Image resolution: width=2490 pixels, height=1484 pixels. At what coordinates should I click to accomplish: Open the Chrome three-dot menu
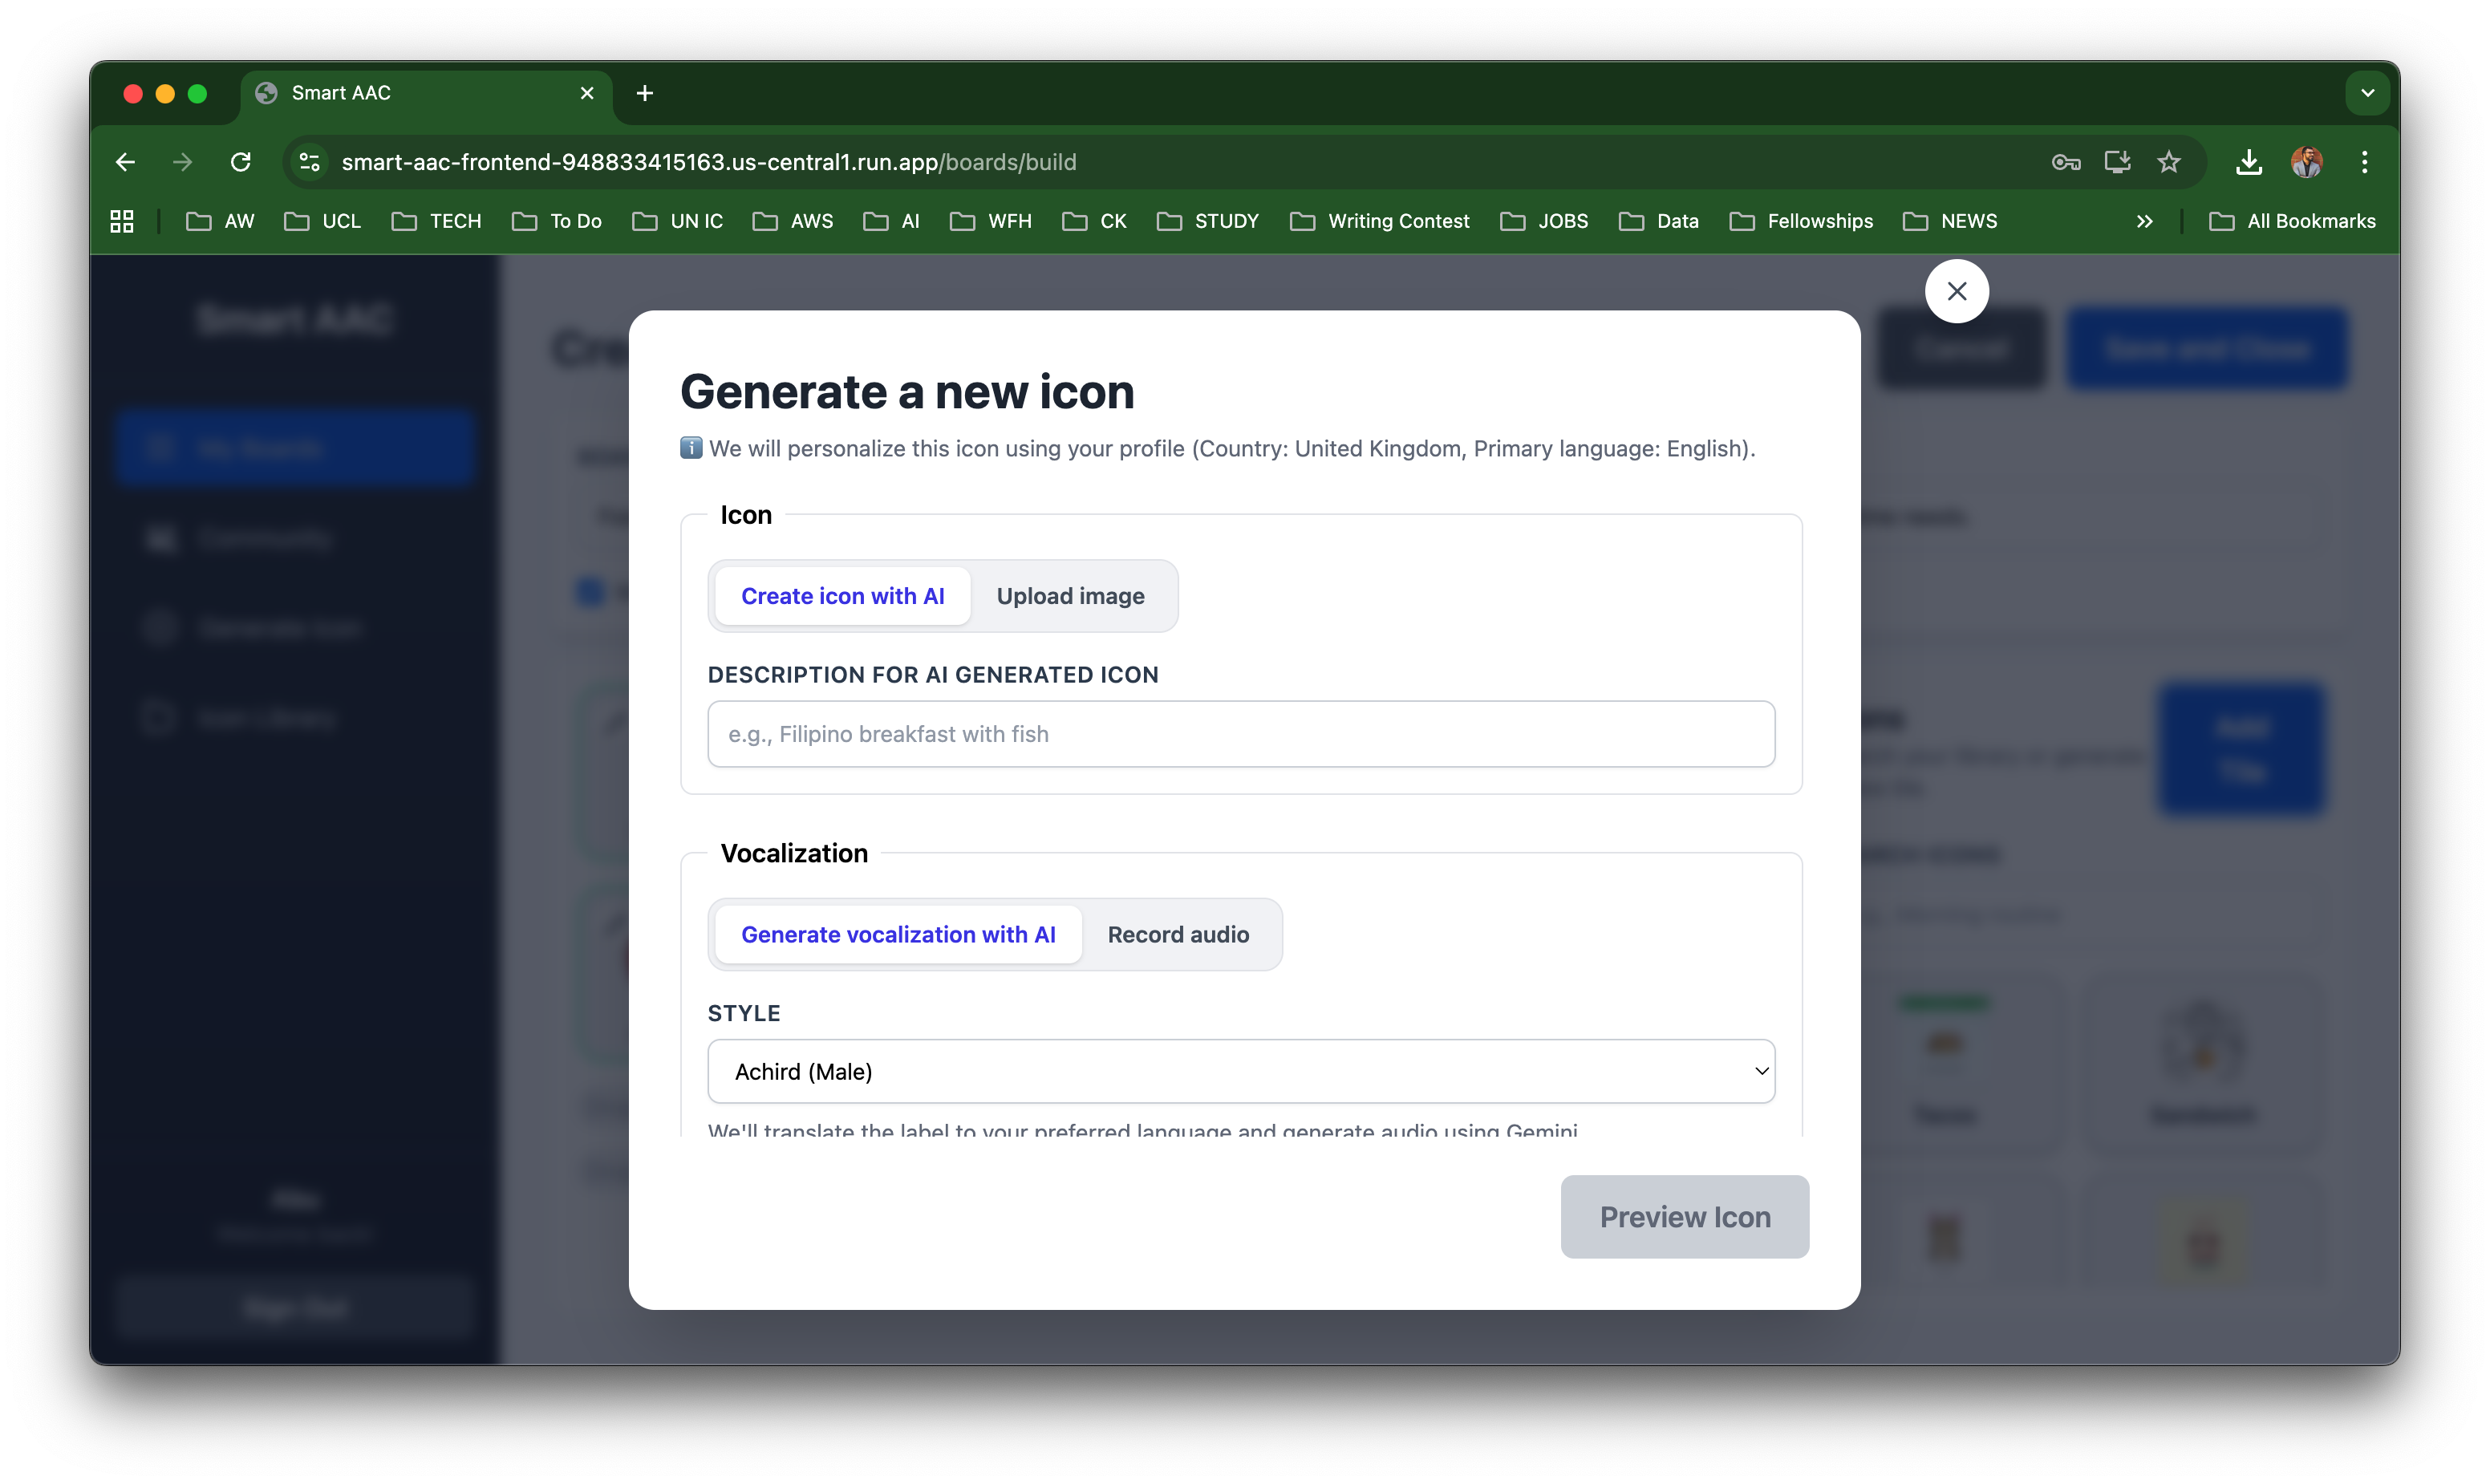pos(2364,162)
